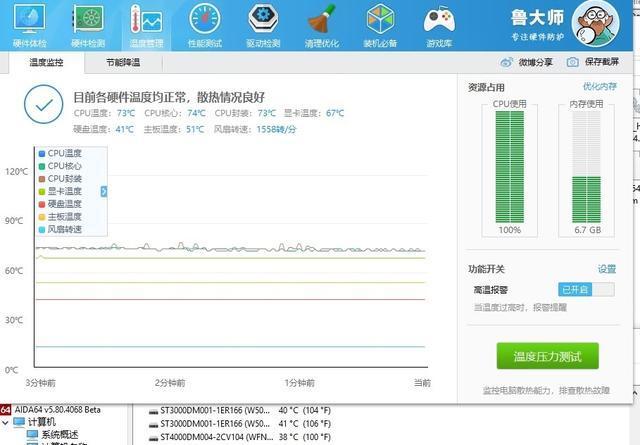
Task: Click the 系统概述 icon in AIDA64 tree
Action: point(32,434)
